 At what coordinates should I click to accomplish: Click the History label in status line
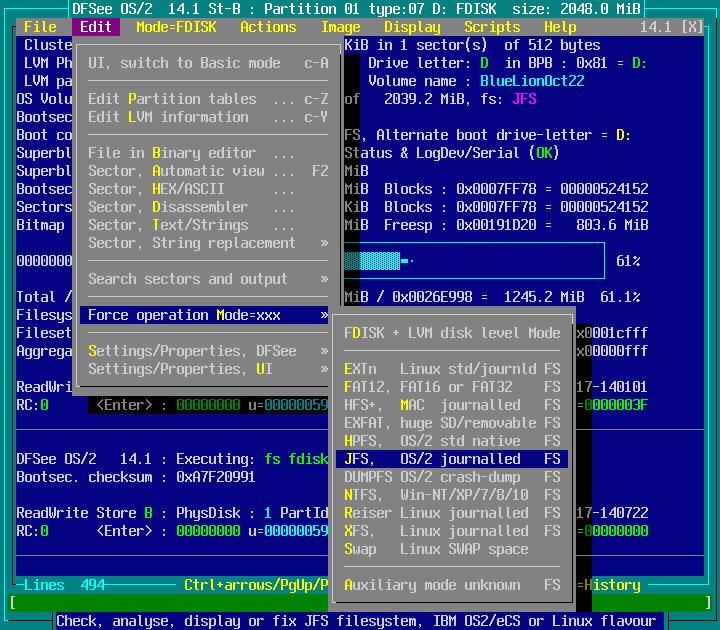612,585
